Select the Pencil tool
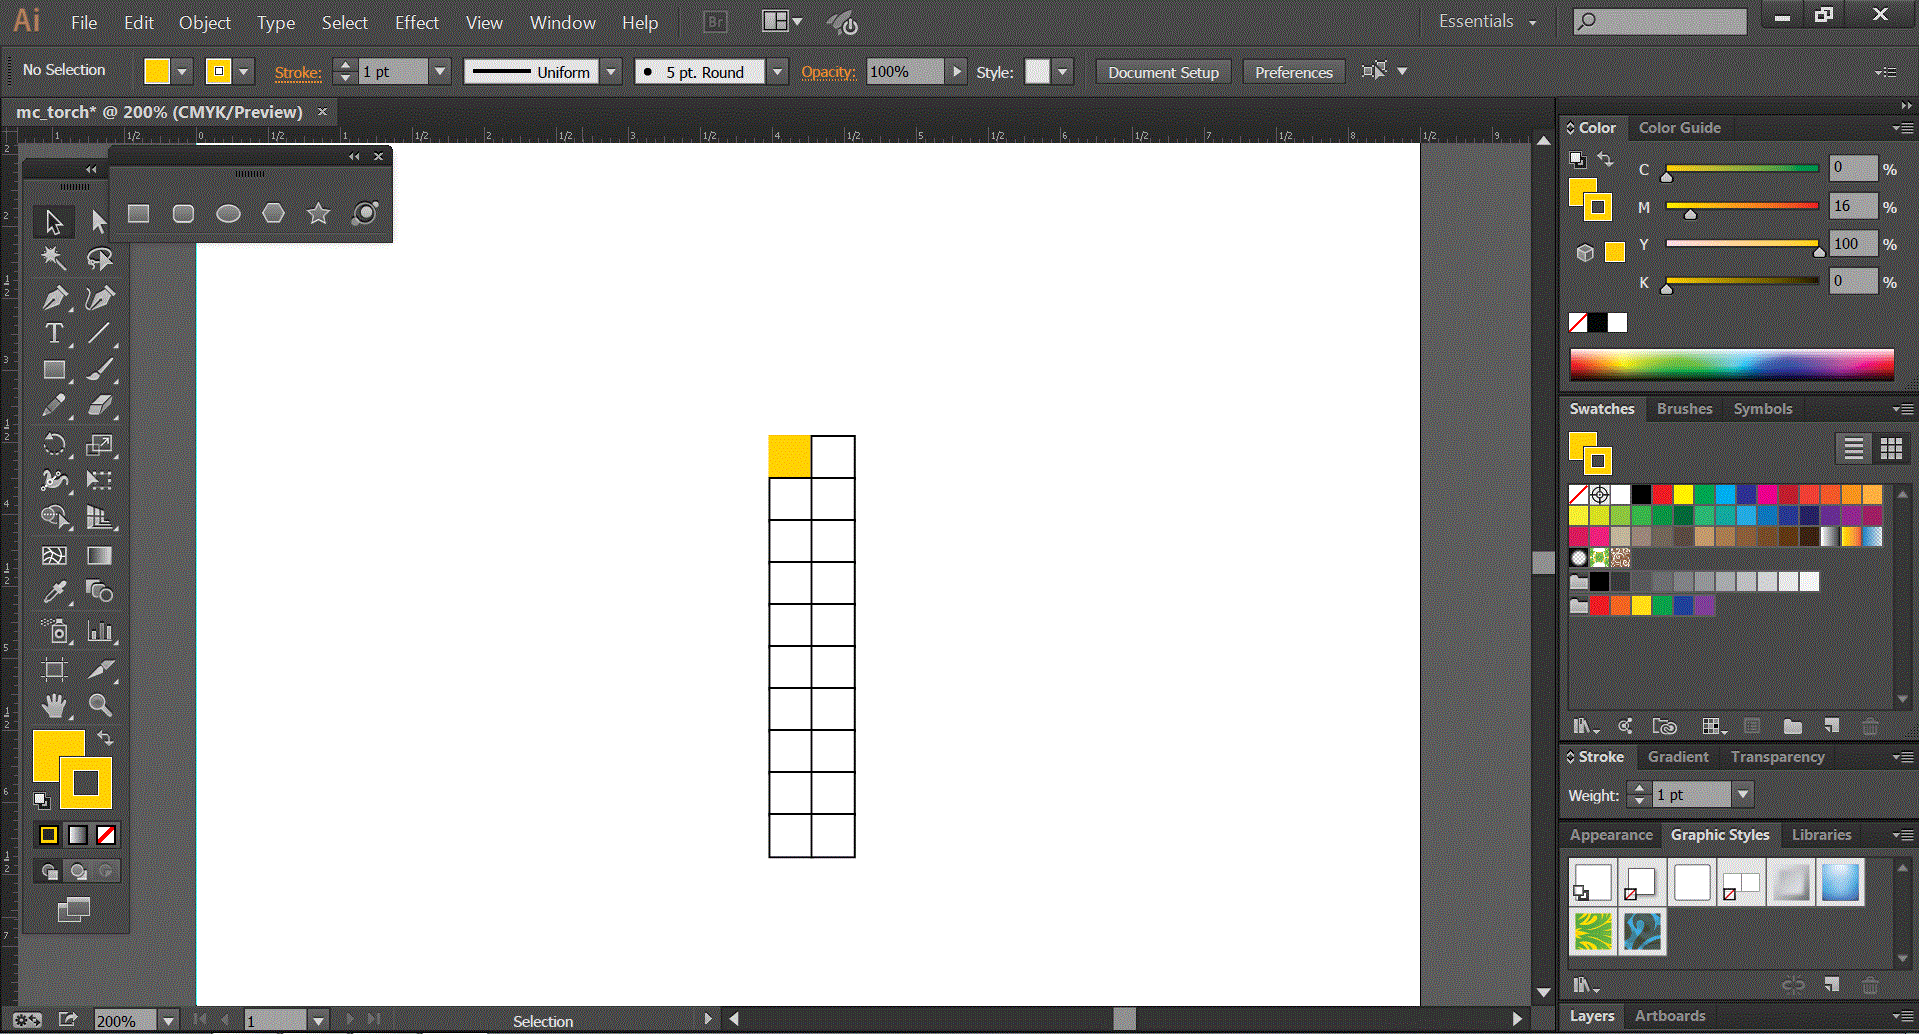This screenshot has width=1919, height=1034. click(54, 406)
